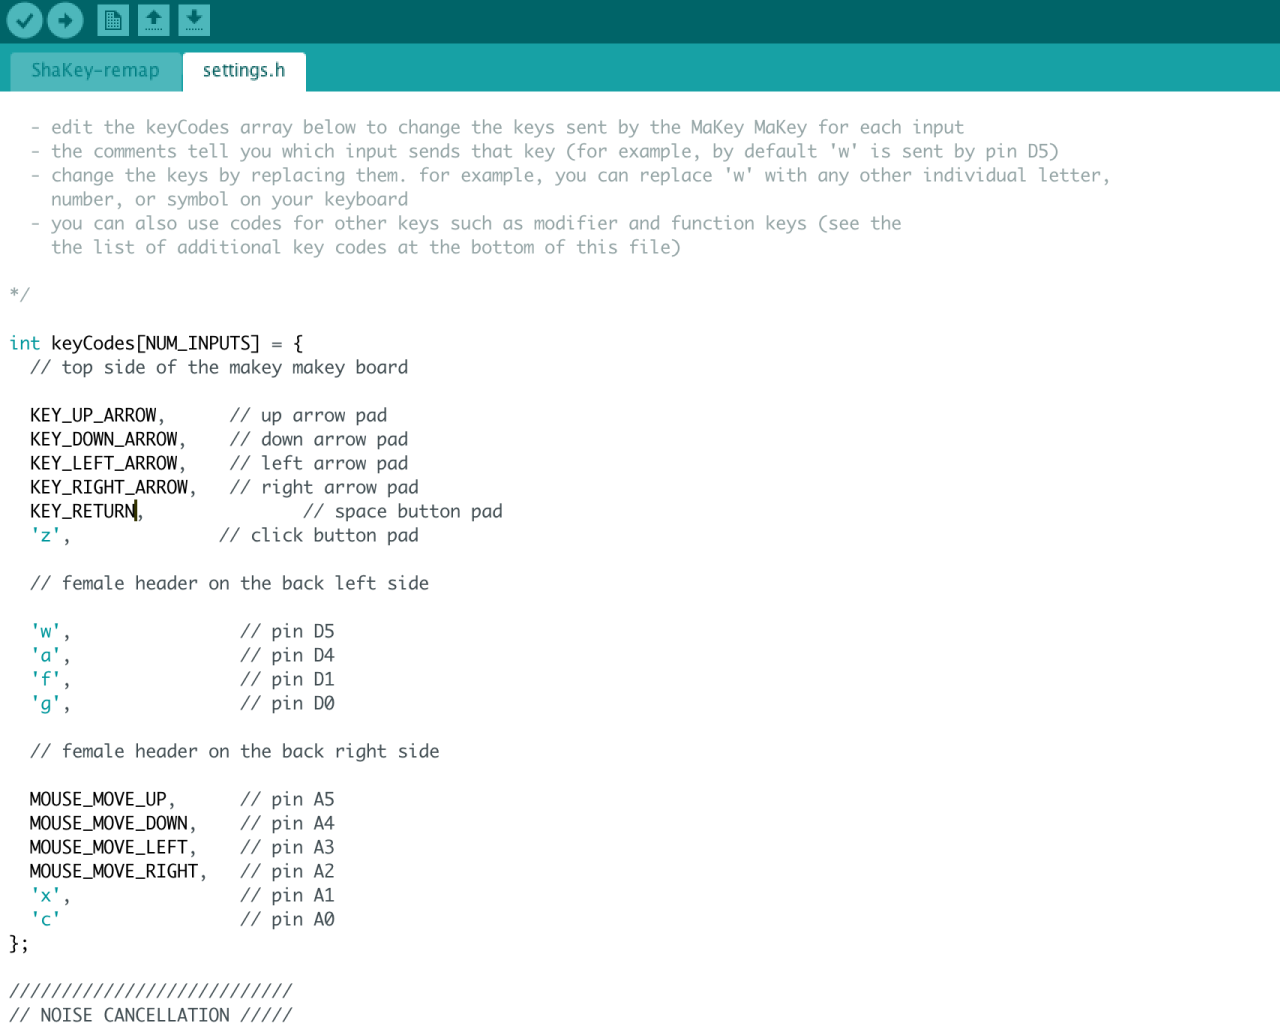Click the '// pin D4' comment
Viewport: 1280px width, 1024px height.
pyautogui.click(x=287, y=655)
